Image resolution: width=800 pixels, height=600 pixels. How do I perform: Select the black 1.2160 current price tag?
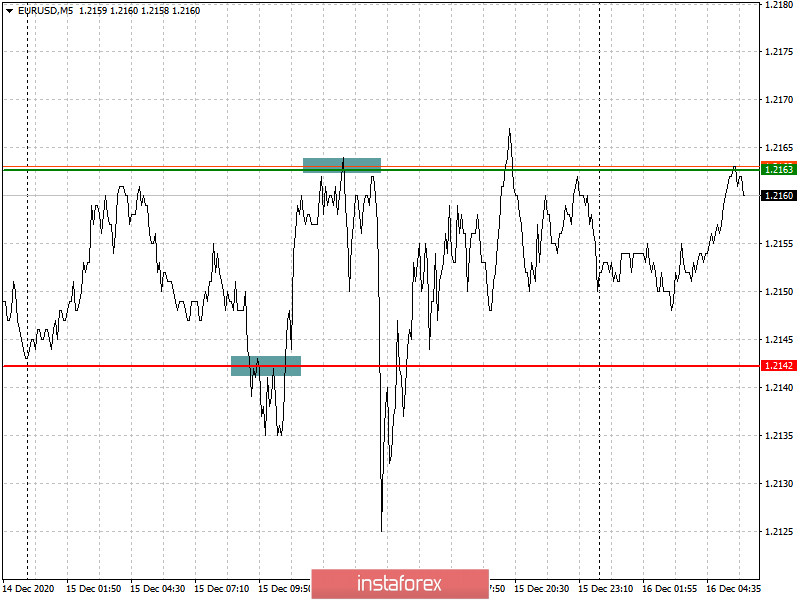[779, 195]
